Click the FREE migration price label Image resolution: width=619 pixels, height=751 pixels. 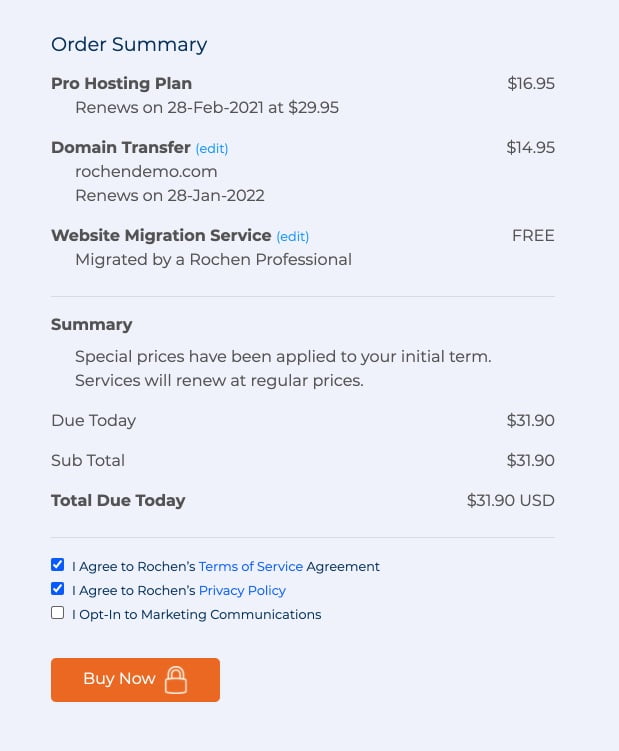533,235
